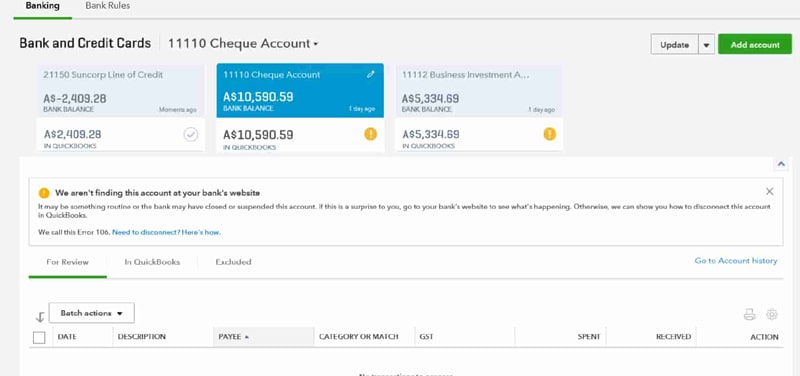Open the table settings gear icon

coord(772,314)
